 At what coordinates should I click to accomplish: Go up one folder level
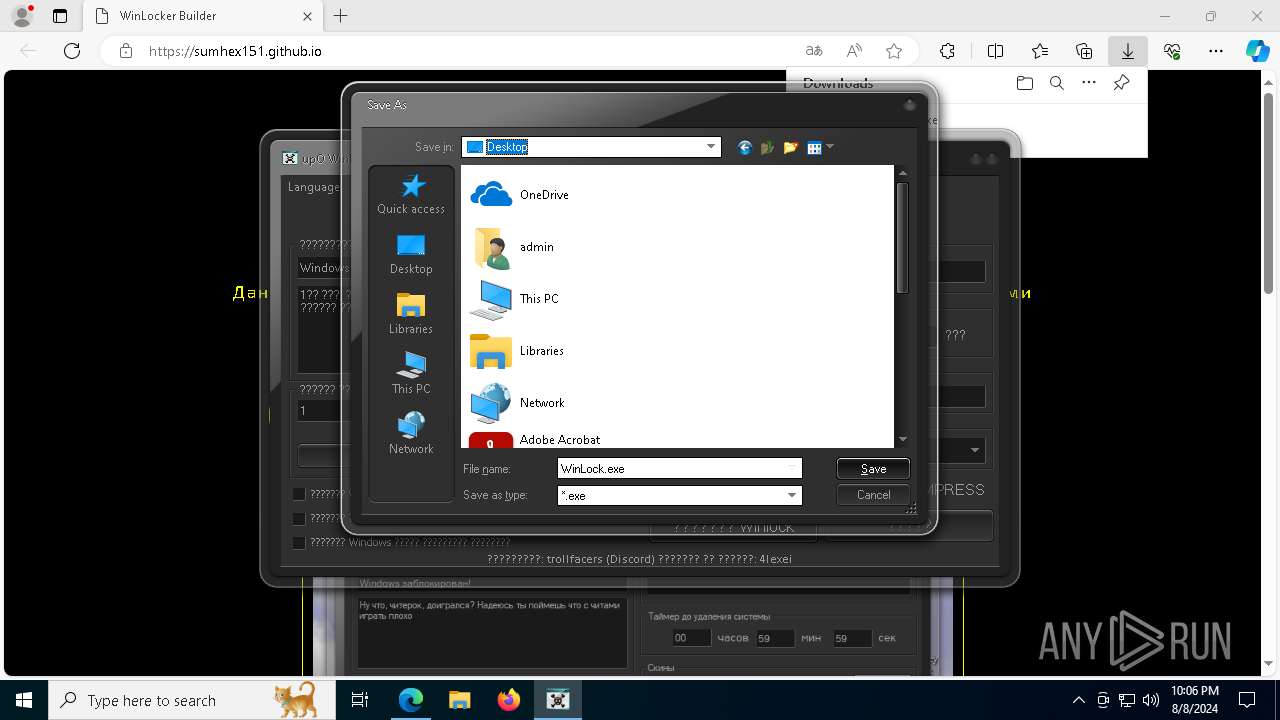[x=767, y=148]
